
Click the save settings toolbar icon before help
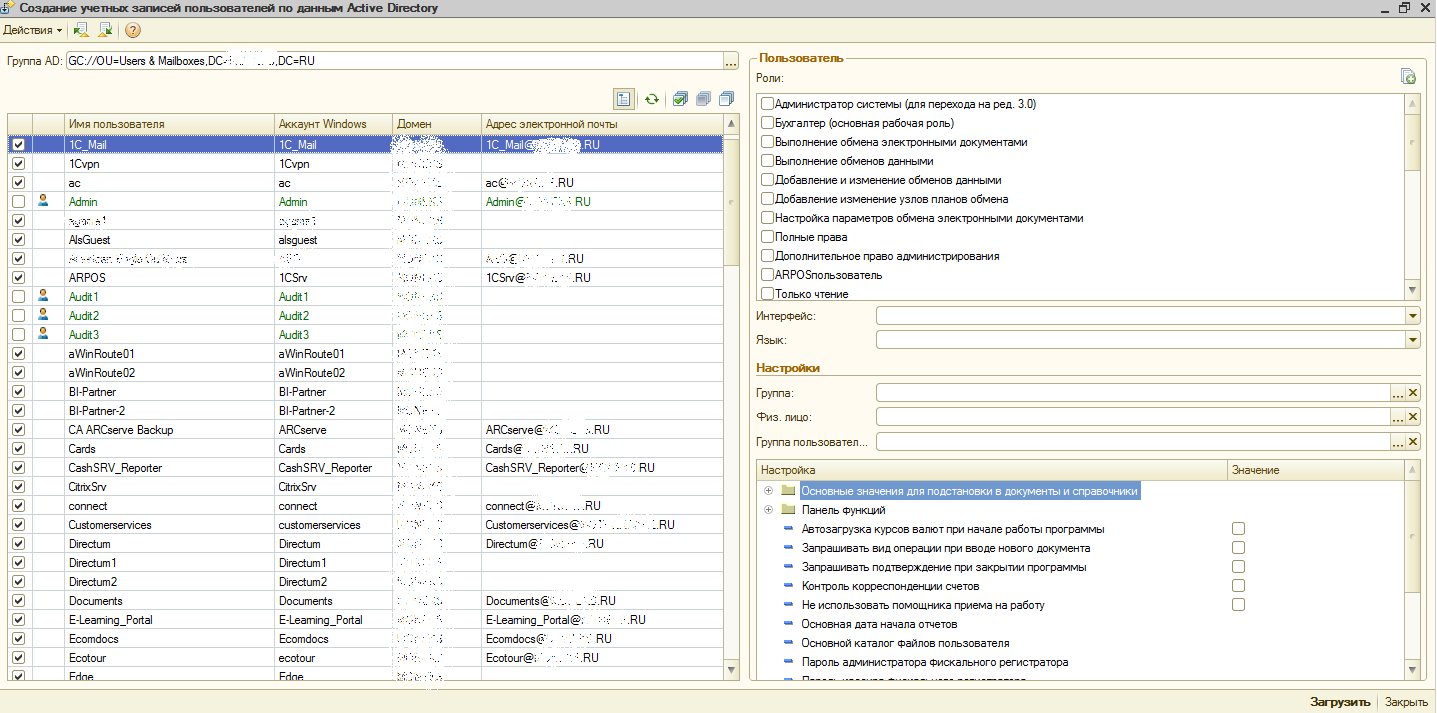click(105, 30)
